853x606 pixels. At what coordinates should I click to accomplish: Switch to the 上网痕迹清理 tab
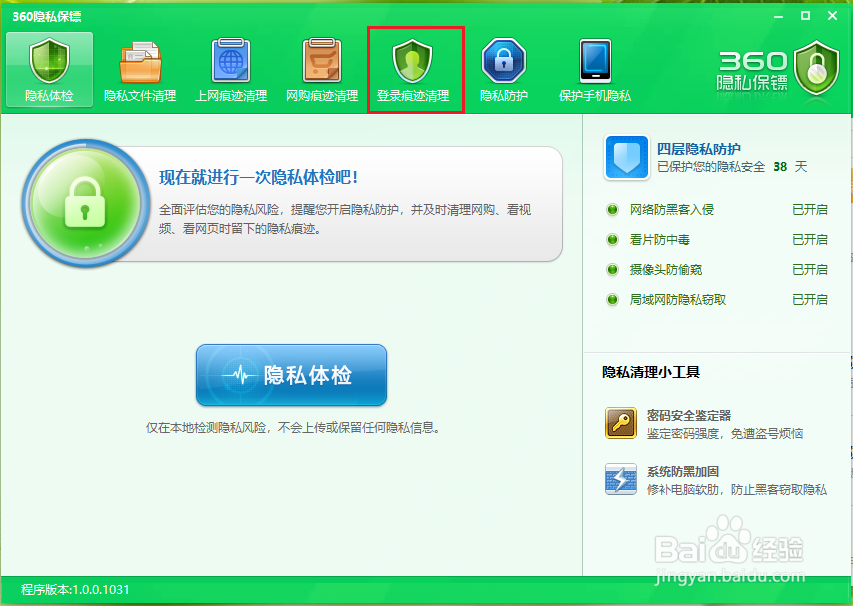click(x=231, y=70)
